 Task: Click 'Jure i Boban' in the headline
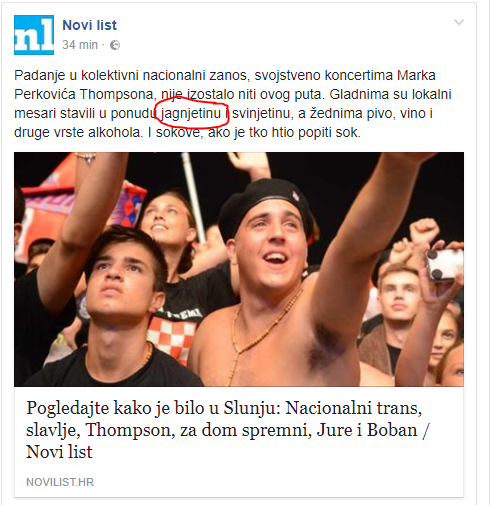click(x=367, y=430)
